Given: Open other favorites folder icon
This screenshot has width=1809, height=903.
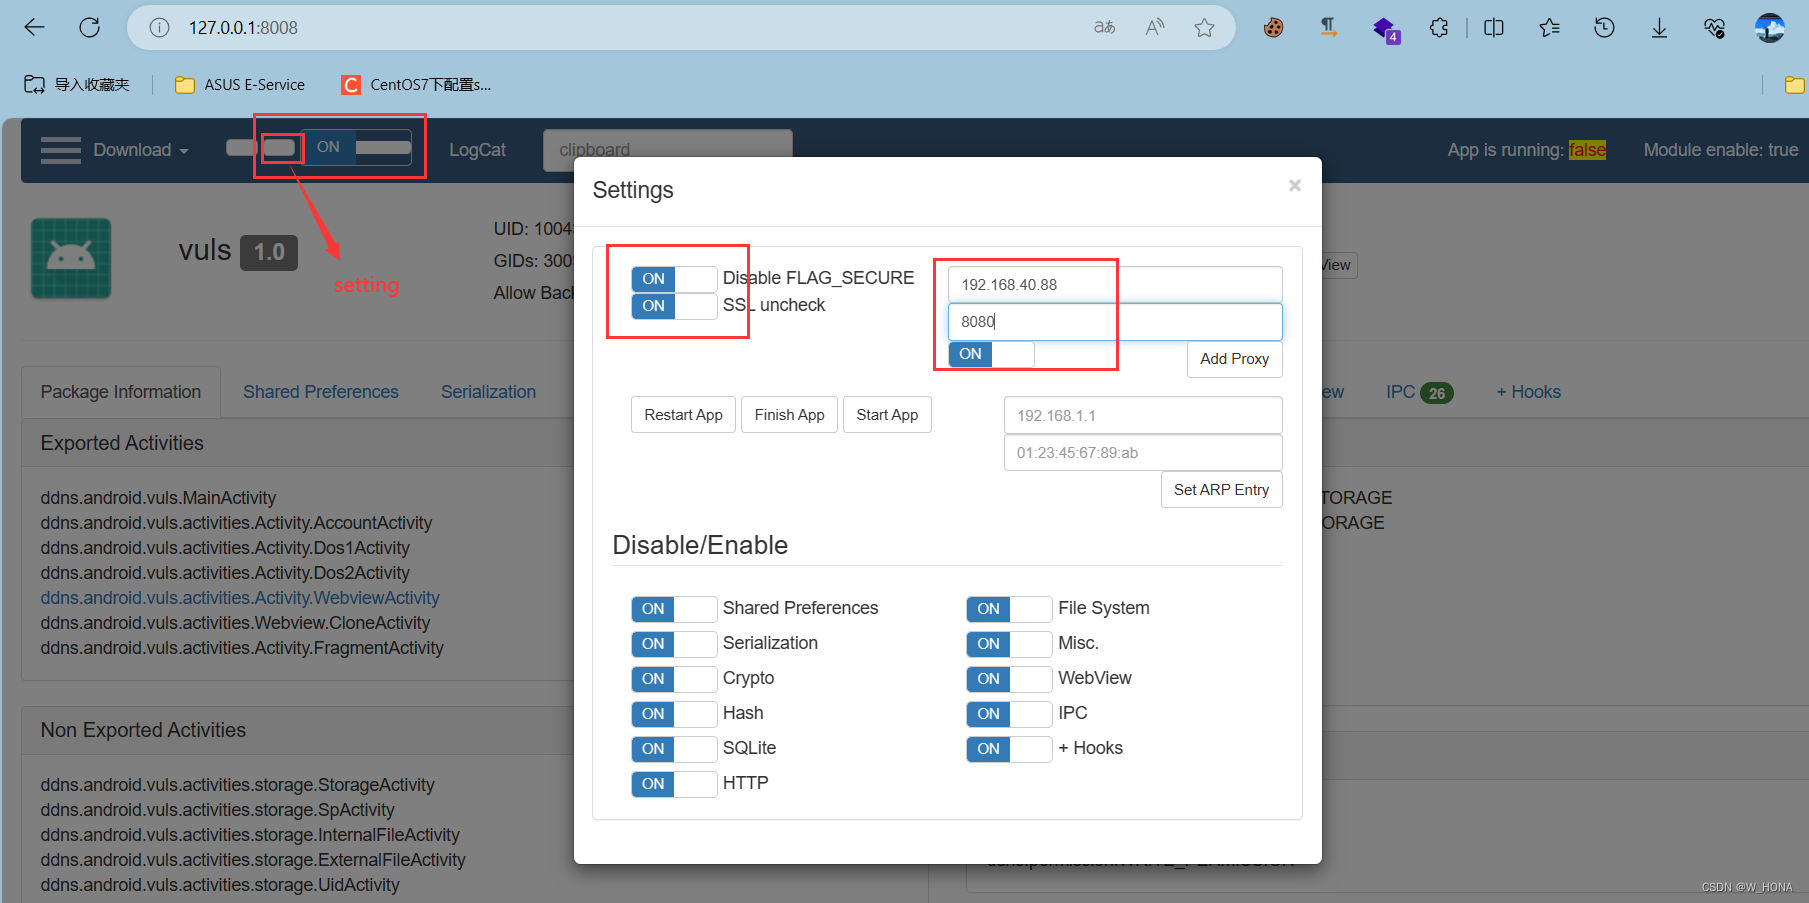Looking at the screenshot, I should pyautogui.click(x=1794, y=85).
